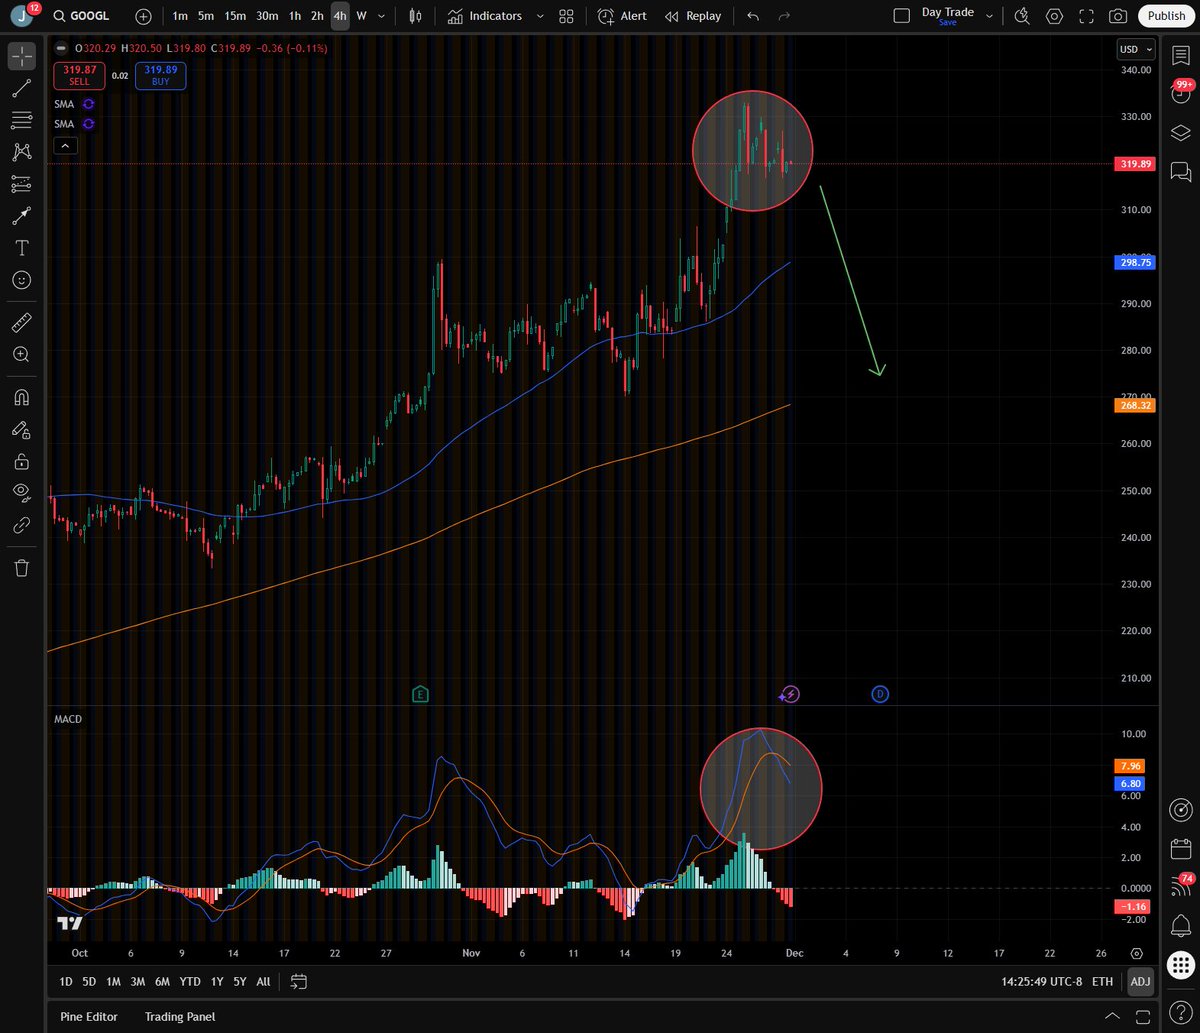Expand the timeframe dropdown next to W
This screenshot has height=1033, width=1200.
pos(380,16)
